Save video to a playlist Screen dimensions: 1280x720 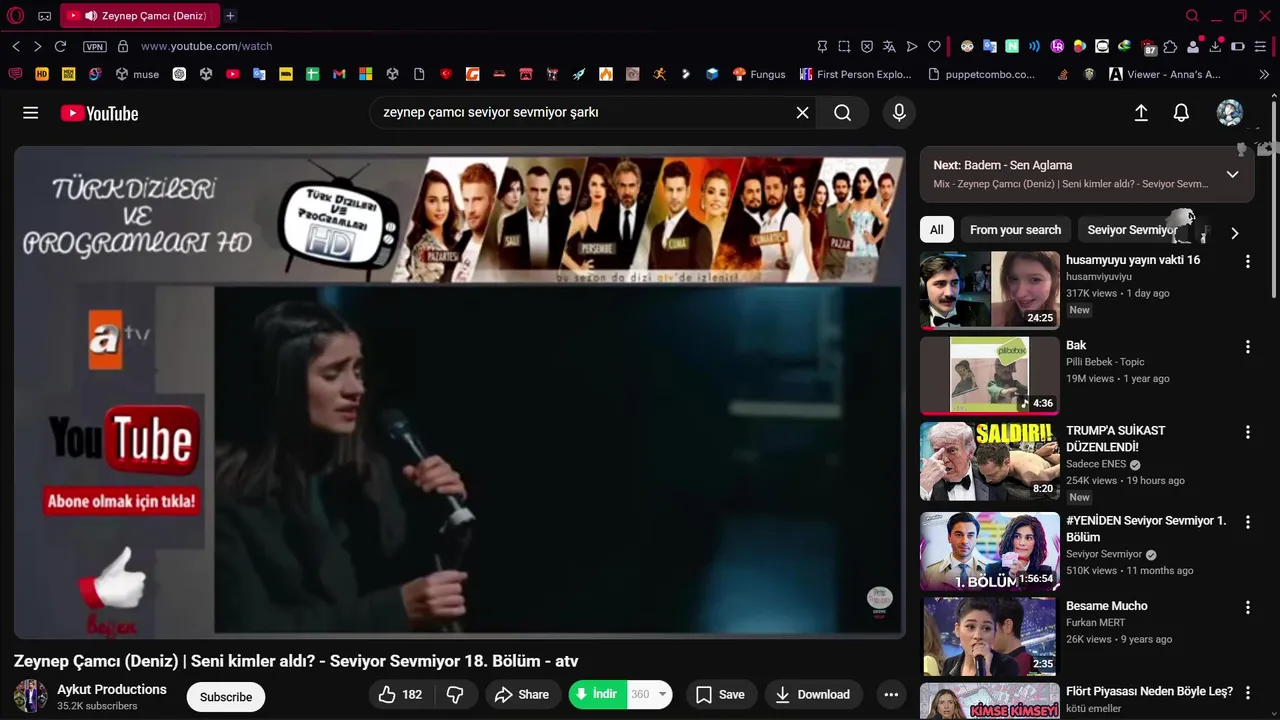tap(720, 695)
